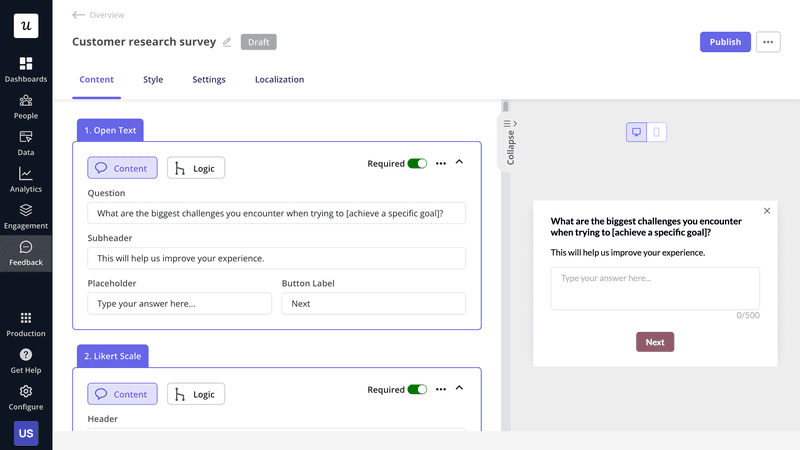Publish the survey
The width and height of the screenshot is (800, 450).
(x=725, y=42)
